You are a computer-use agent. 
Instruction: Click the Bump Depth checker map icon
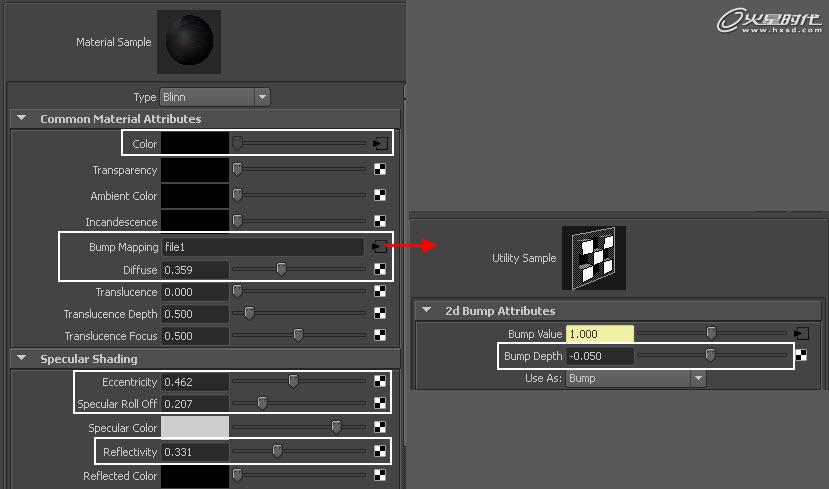point(802,355)
